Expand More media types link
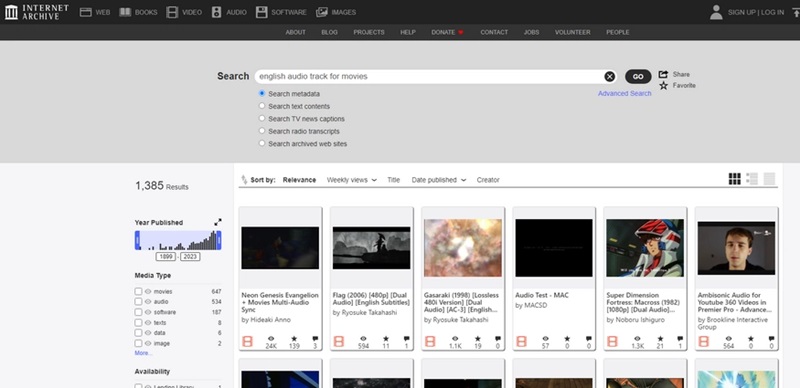The height and width of the screenshot is (388, 800). point(143,353)
